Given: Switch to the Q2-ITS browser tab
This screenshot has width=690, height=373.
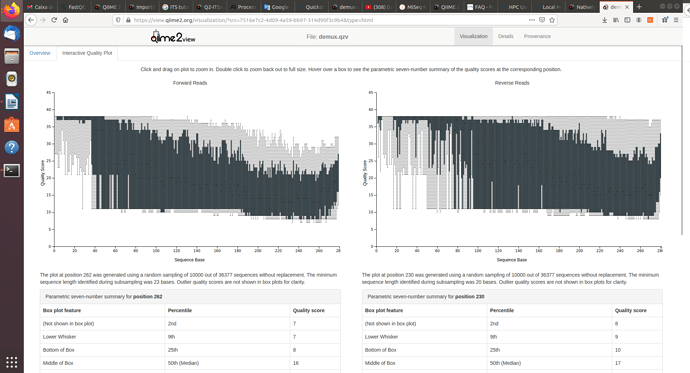Looking at the screenshot, I should [209, 7].
